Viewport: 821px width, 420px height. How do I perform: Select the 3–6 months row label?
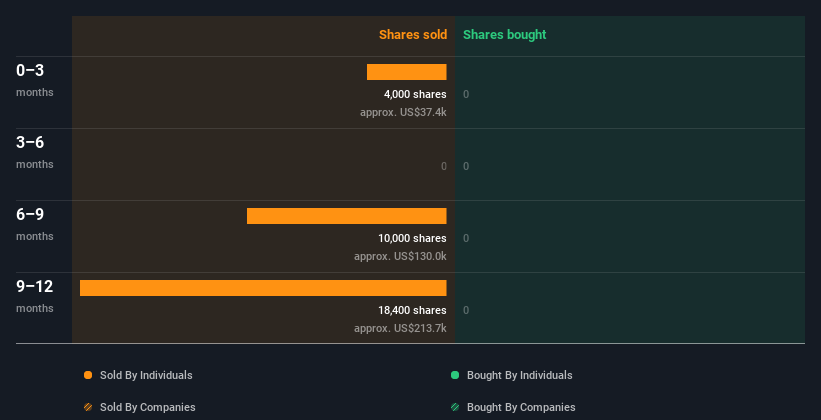(x=31, y=142)
